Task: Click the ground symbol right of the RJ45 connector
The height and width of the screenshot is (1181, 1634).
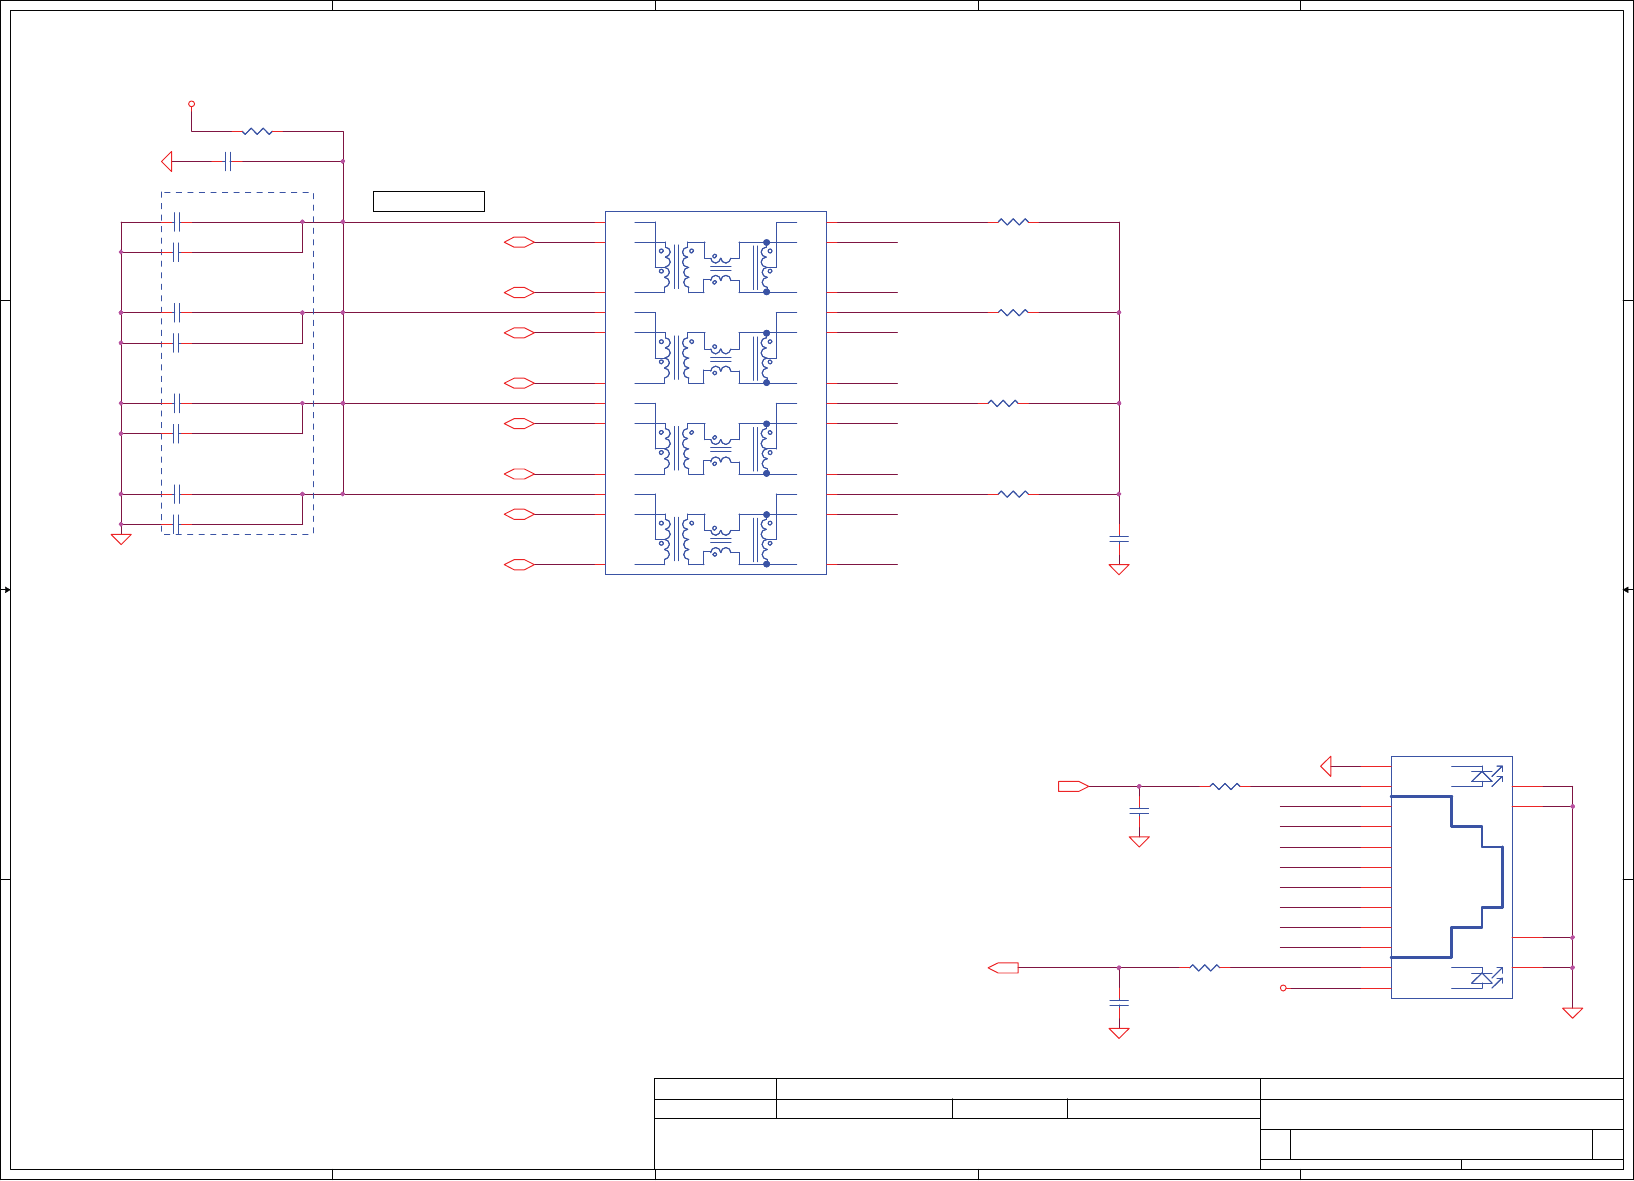Action: point(1572,1012)
